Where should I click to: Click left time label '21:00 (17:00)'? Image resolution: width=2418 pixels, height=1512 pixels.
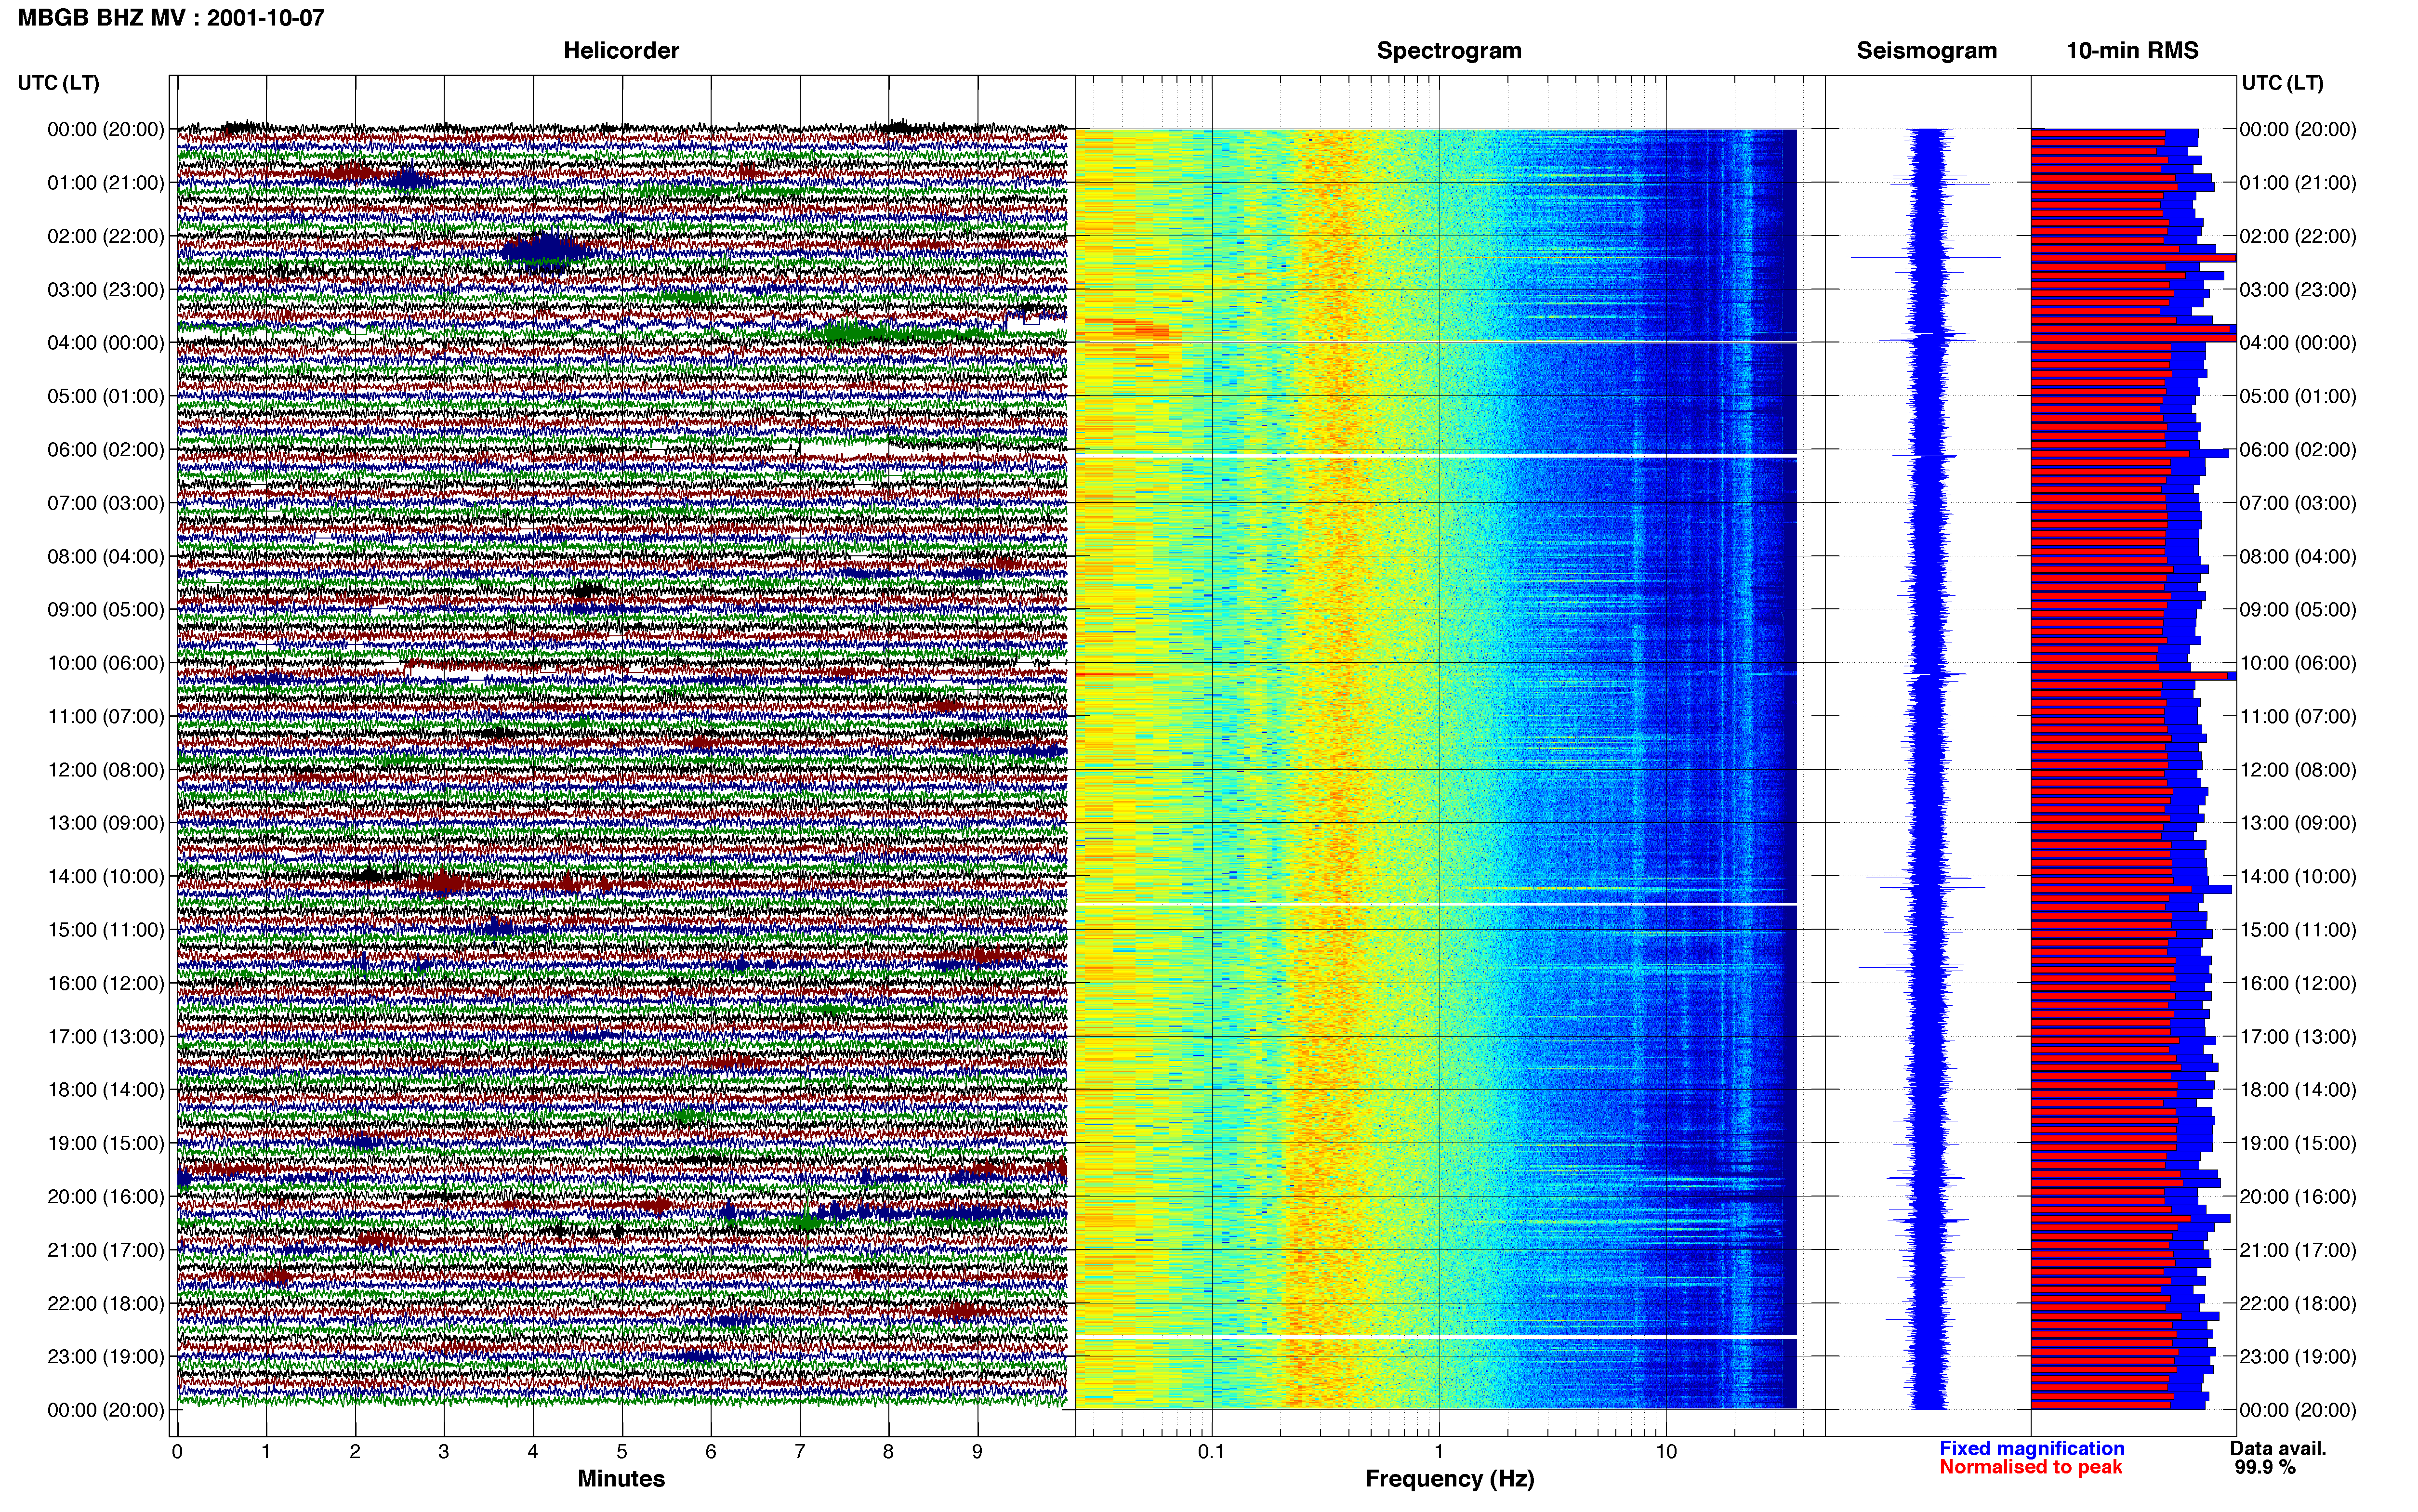tap(106, 1250)
